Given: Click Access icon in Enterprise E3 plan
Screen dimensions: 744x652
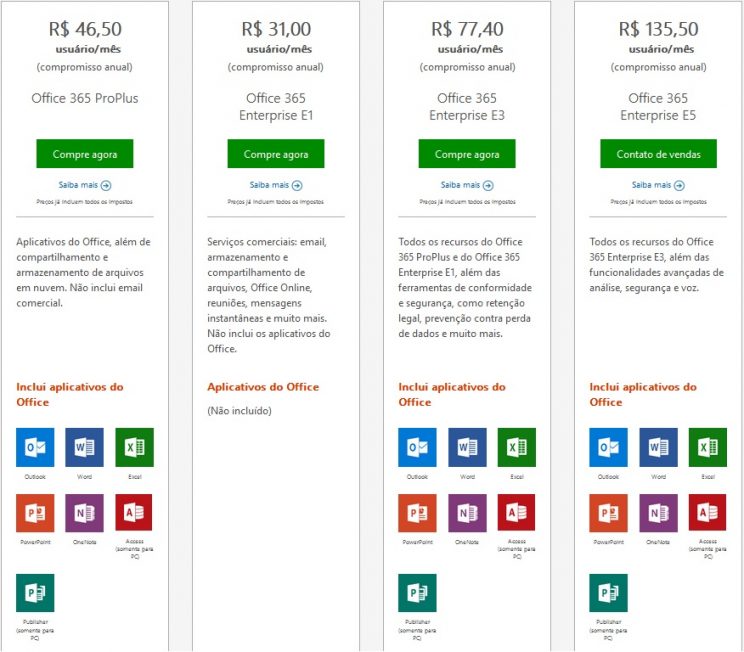Looking at the screenshot, I should (x=516, y=512).
